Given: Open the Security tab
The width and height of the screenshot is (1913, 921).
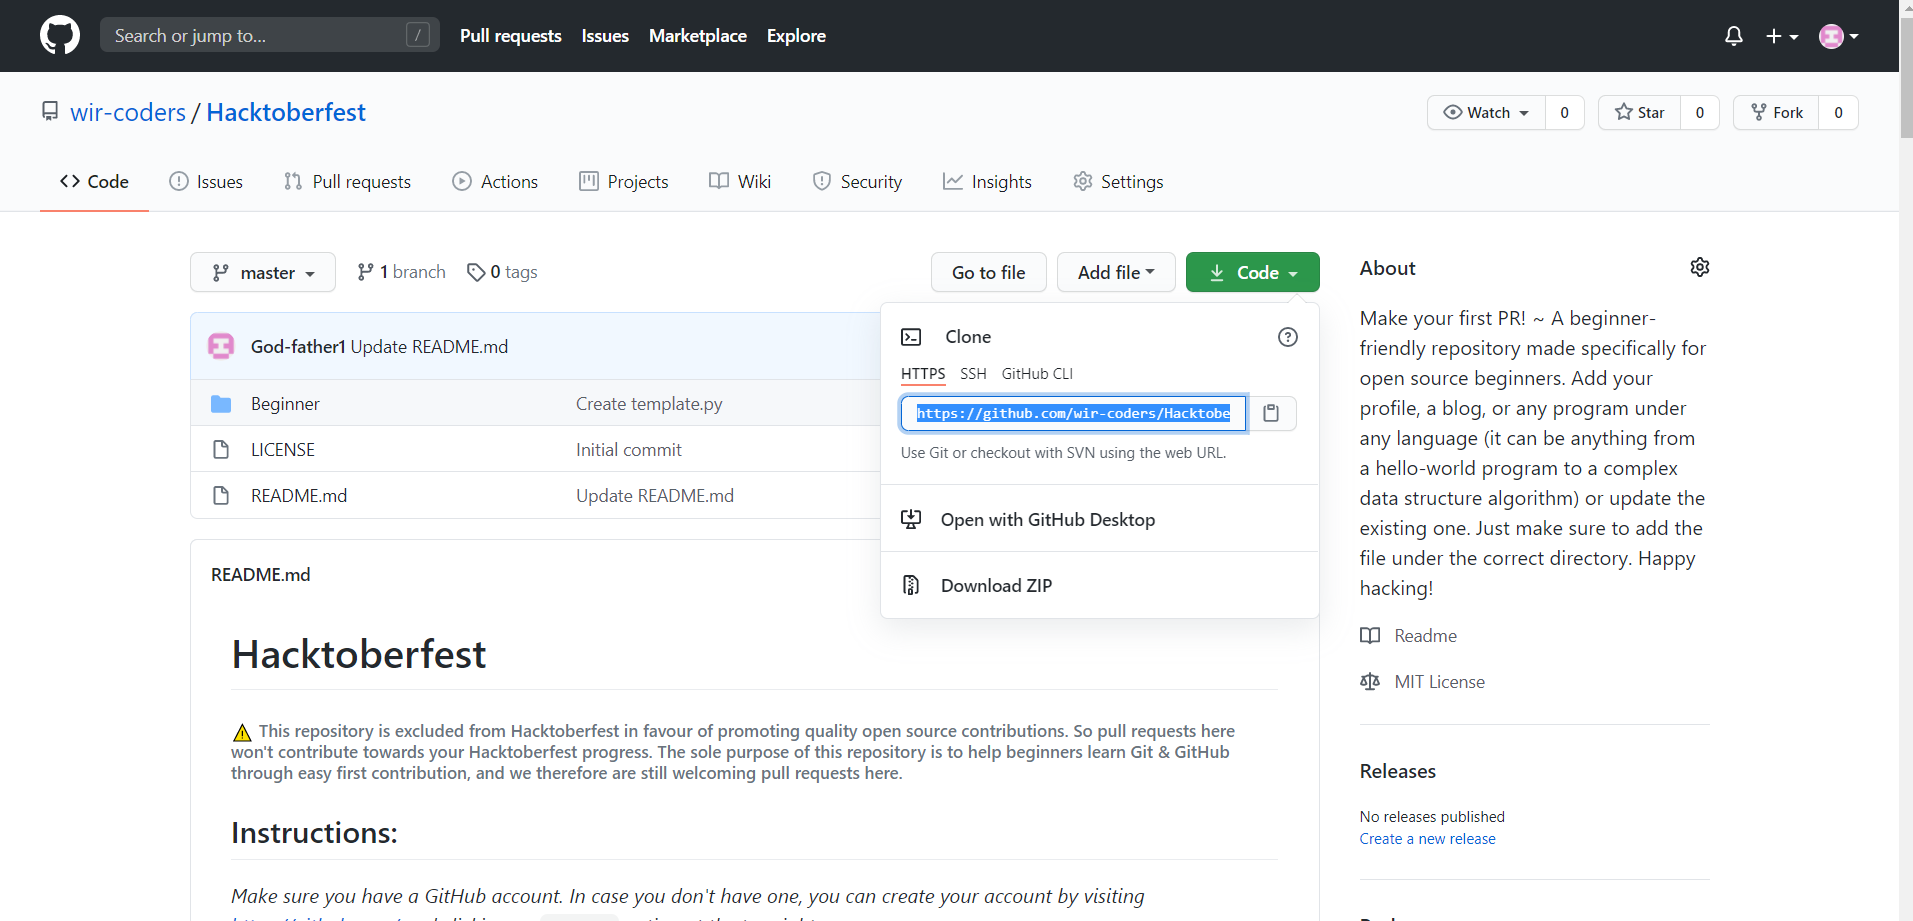Looking at the screenshot, I should 857,181.
